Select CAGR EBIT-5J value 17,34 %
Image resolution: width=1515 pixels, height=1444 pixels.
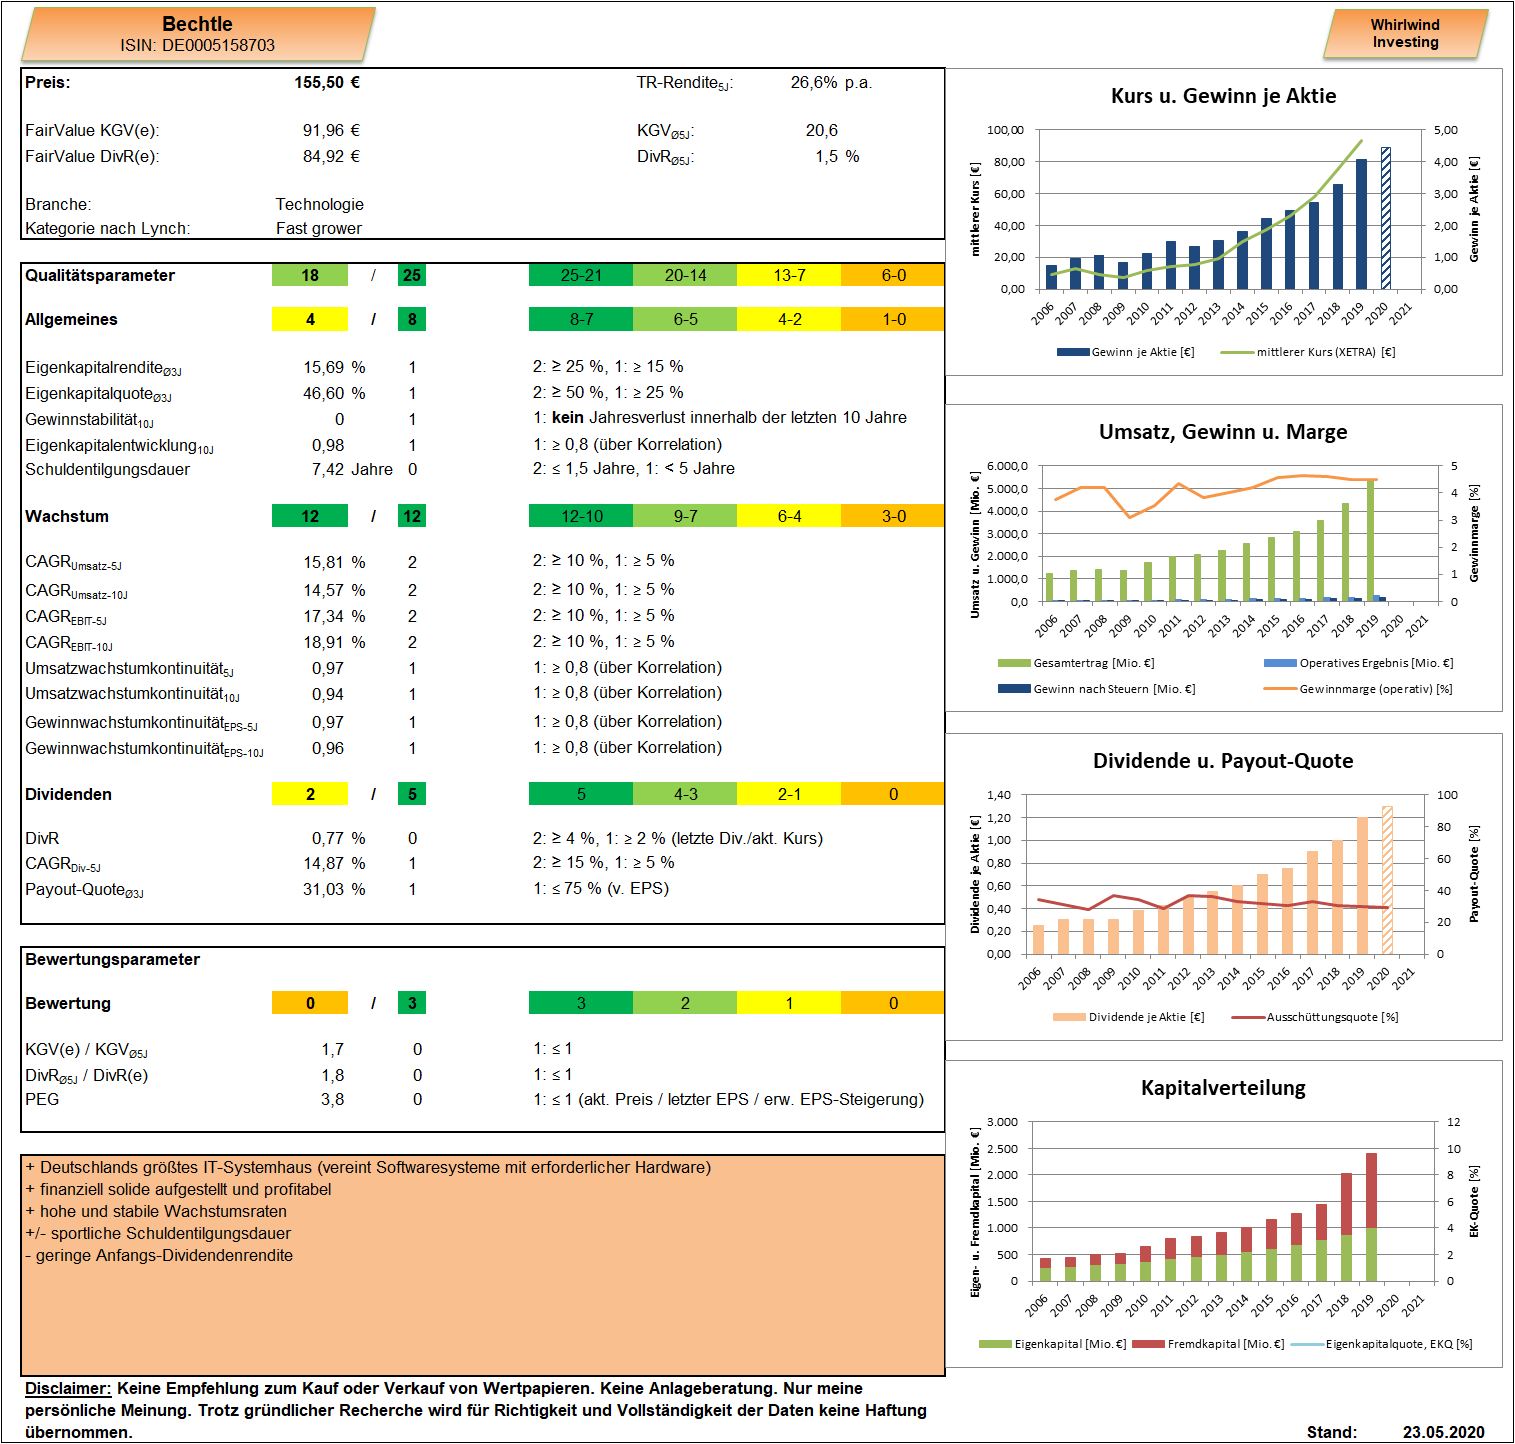(x=334, y=616)
